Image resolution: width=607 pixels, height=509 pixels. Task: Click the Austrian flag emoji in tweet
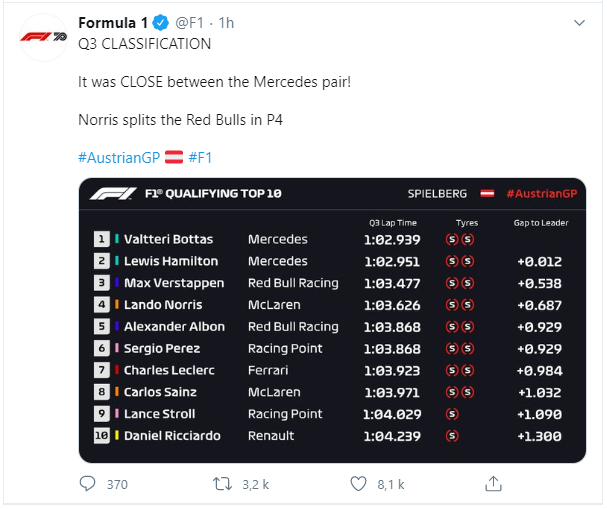pyautogui.click(x=174, y=158)
